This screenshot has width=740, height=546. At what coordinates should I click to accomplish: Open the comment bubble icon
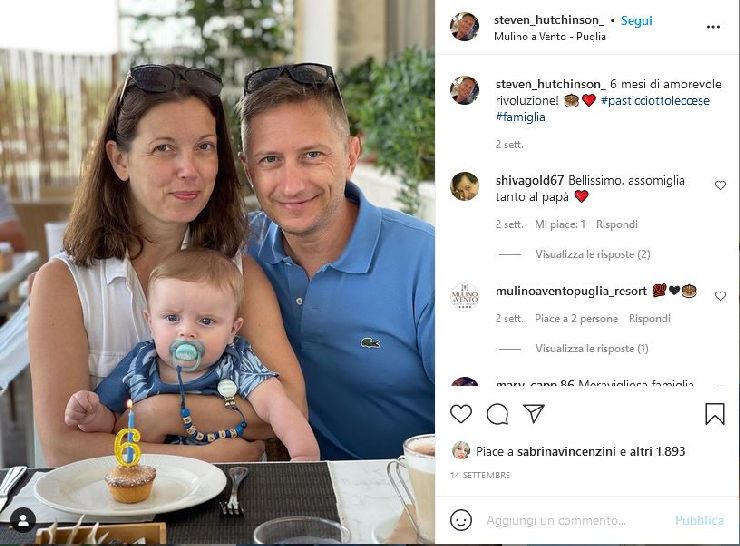[497, 414]
